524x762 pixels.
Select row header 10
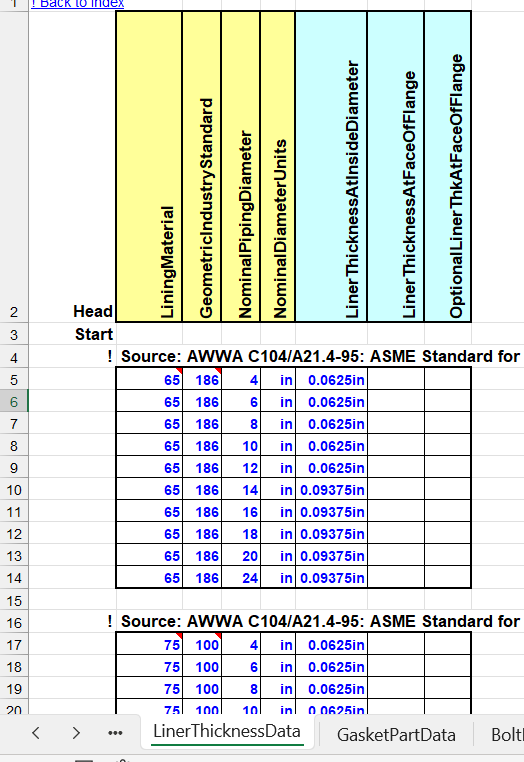(14, 490)
